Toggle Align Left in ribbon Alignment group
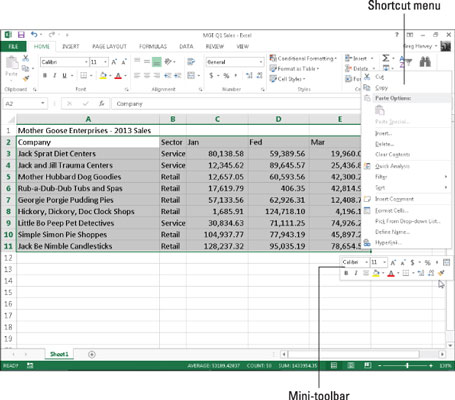455x400 pixels. click(x=137, y=76)
